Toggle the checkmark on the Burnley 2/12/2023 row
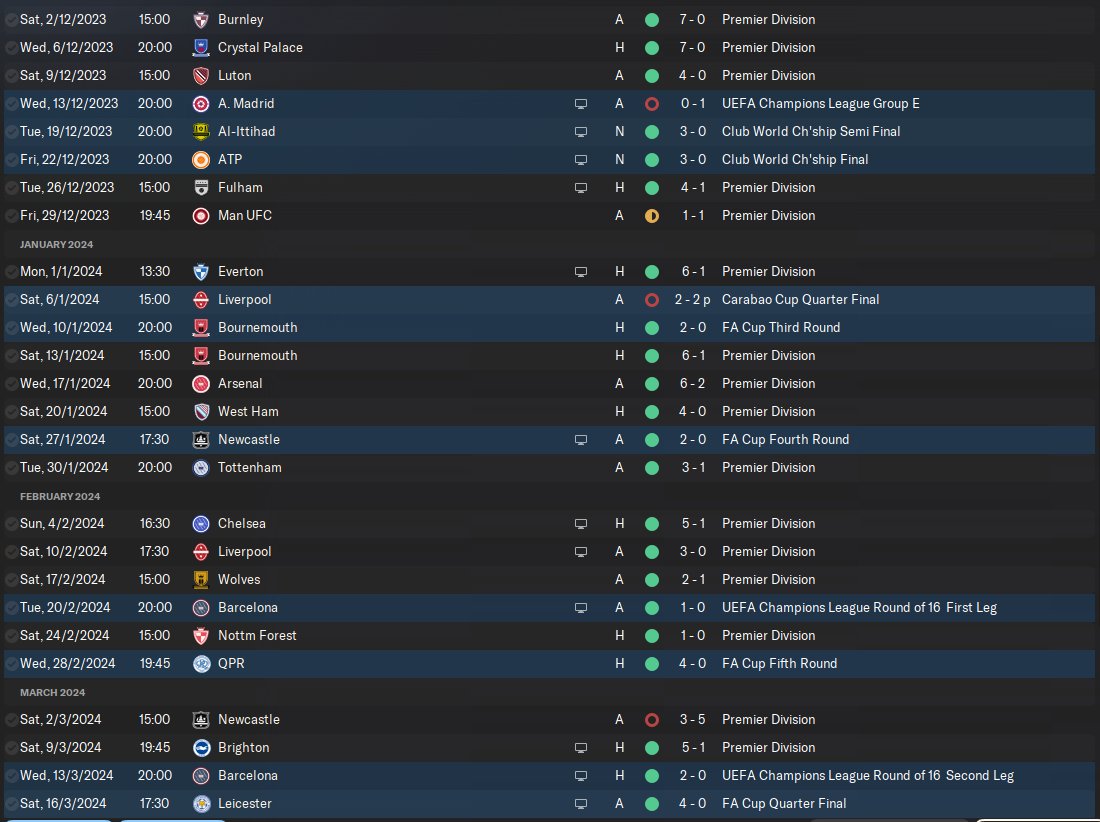 tap(11, 20)
